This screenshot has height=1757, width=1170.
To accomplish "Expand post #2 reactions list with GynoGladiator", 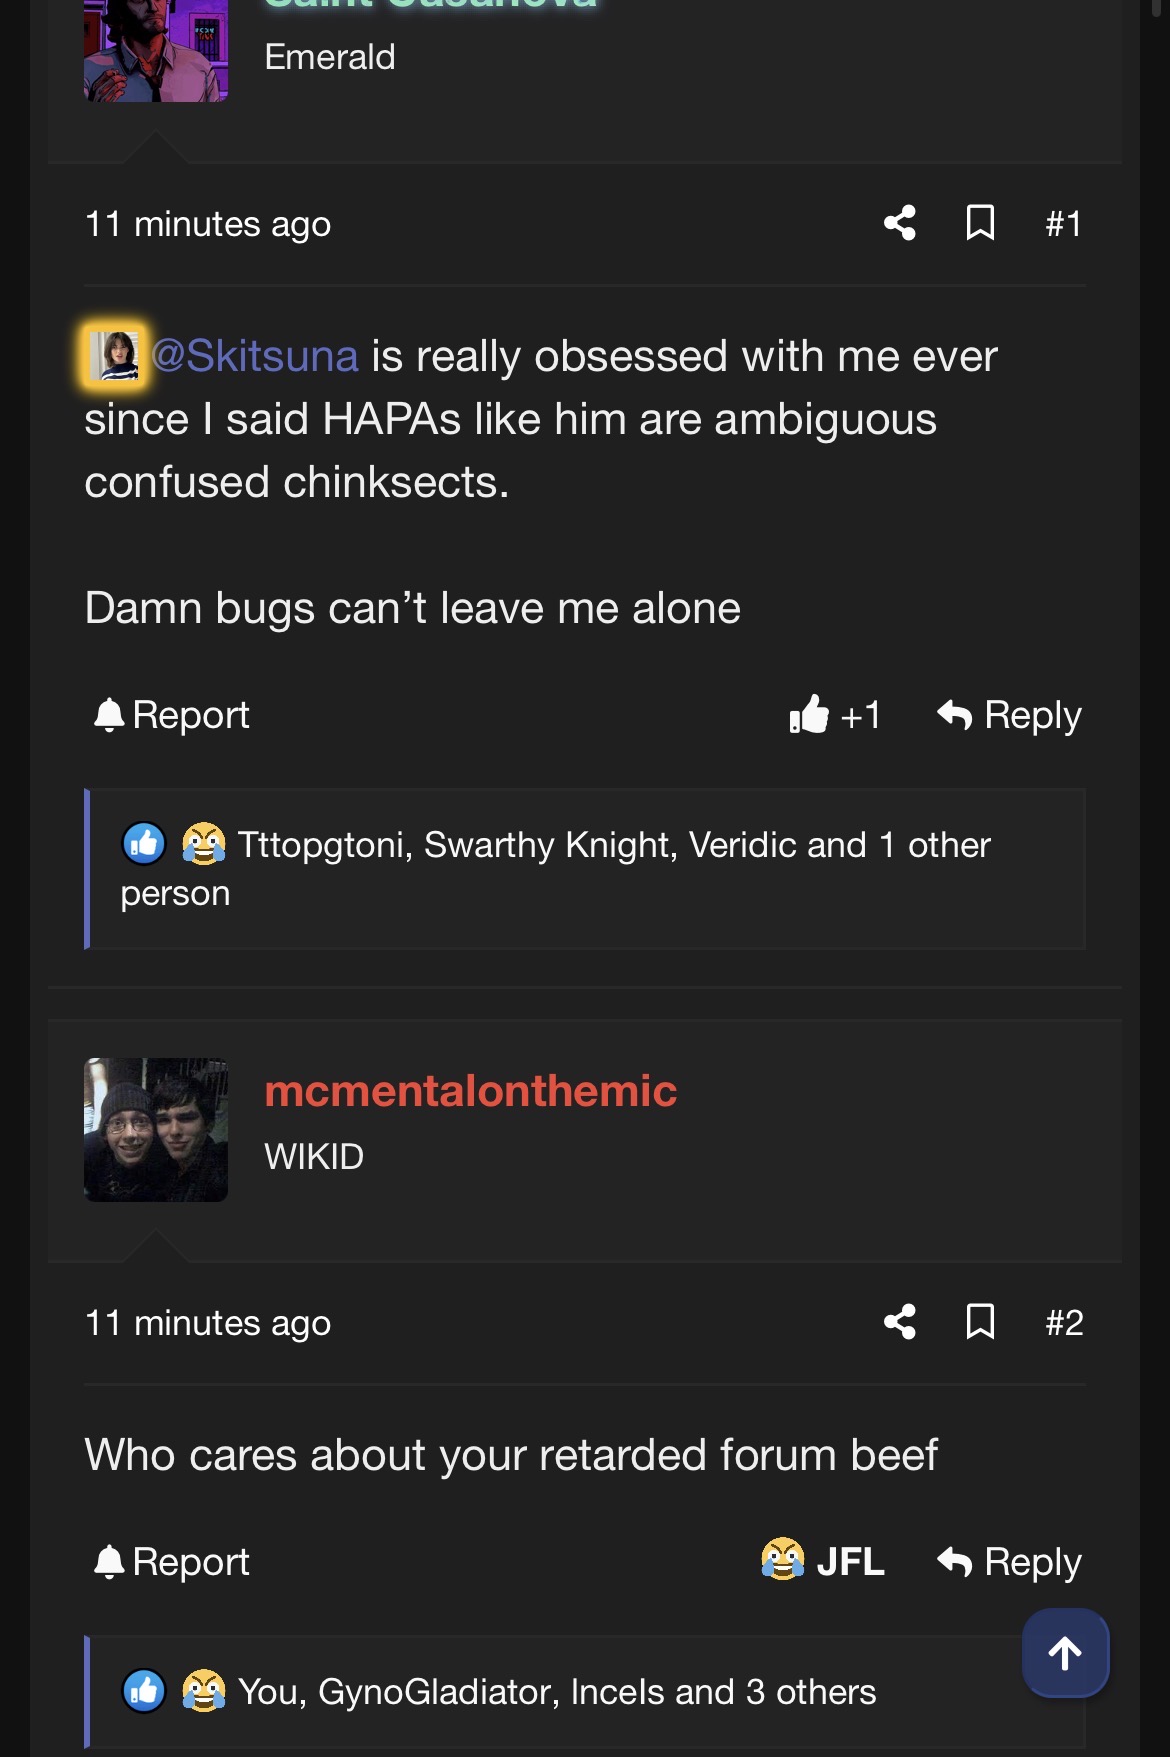I will (x=556, y=1692).
